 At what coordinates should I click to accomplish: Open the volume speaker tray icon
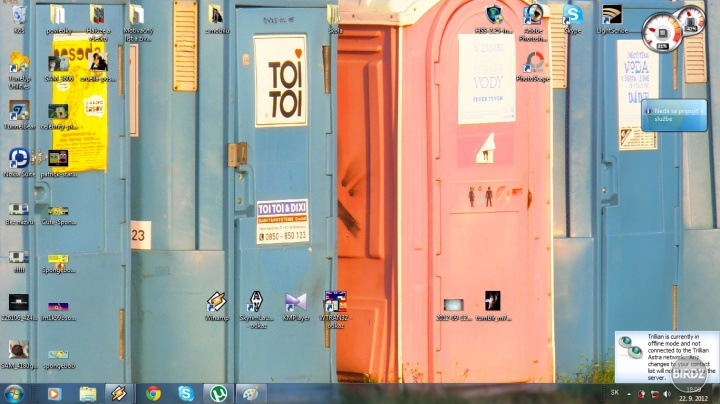[667, 394]
